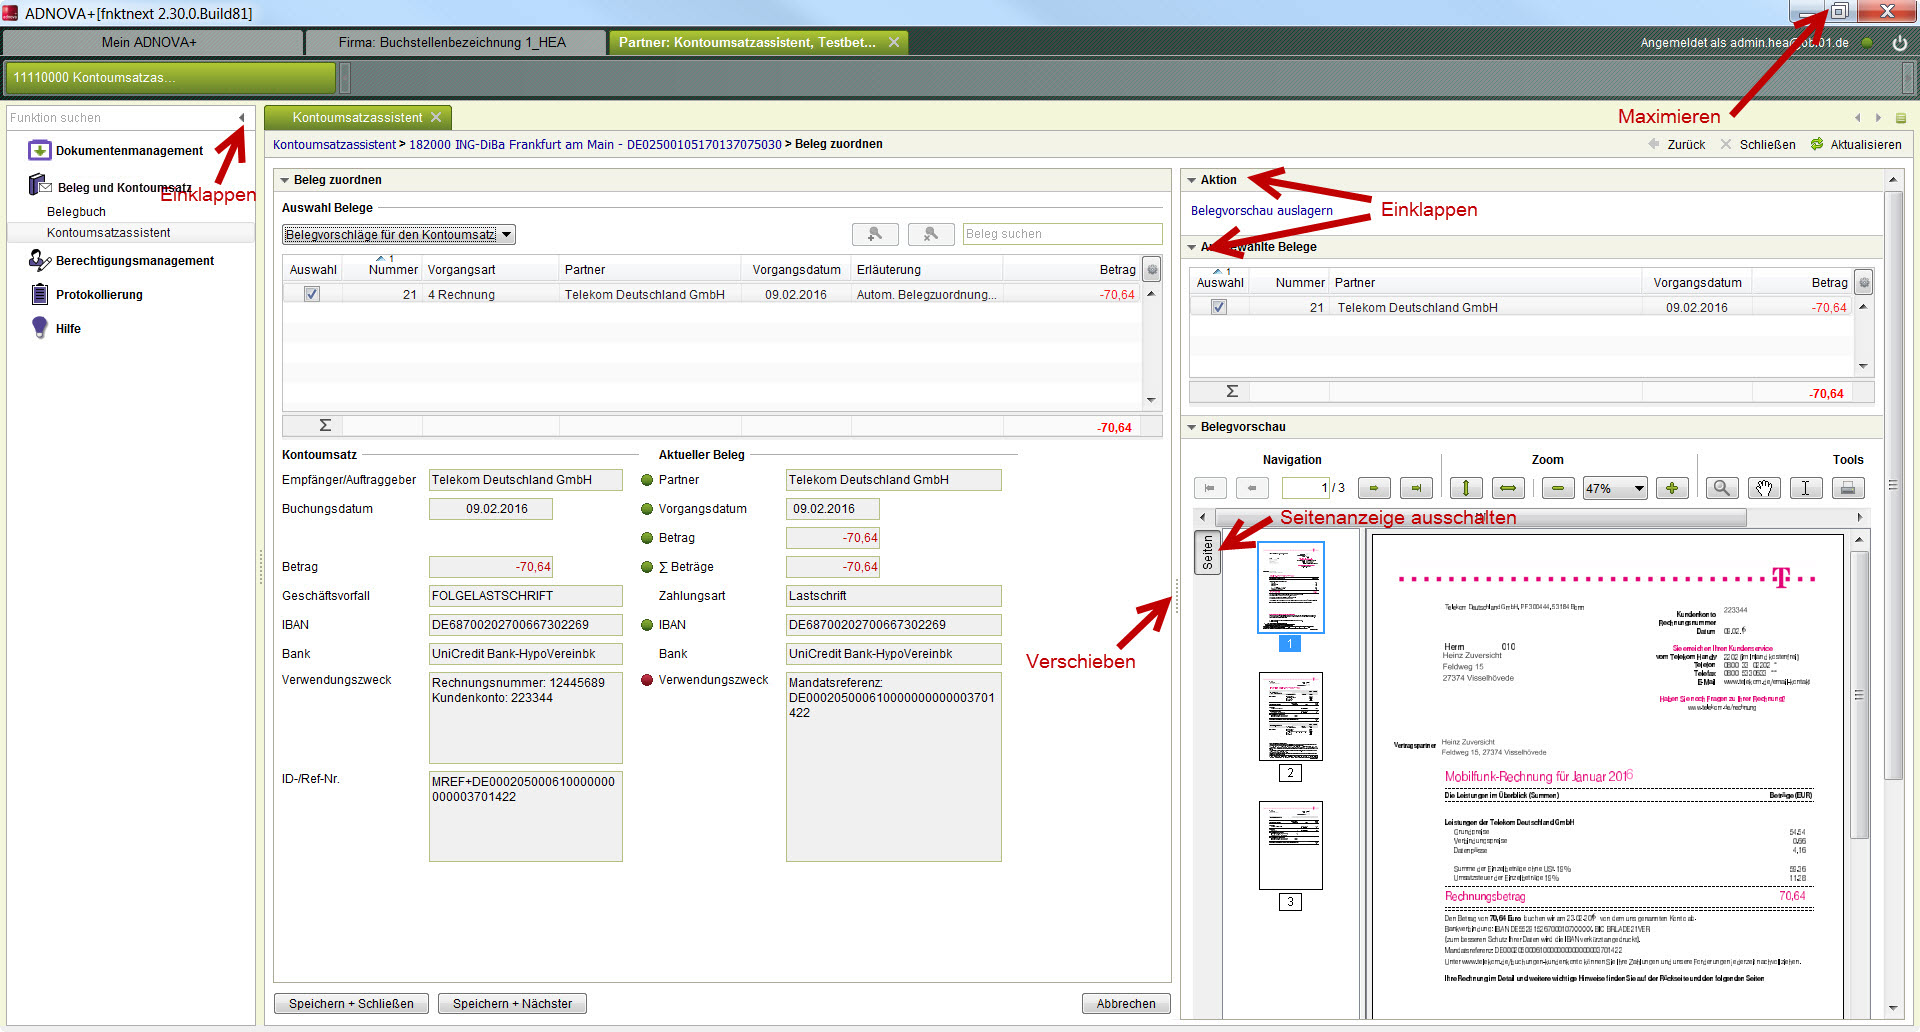Toggle the Seiten page thumbnail panel
The image size is (1920, 1032).
(1207, 552)
